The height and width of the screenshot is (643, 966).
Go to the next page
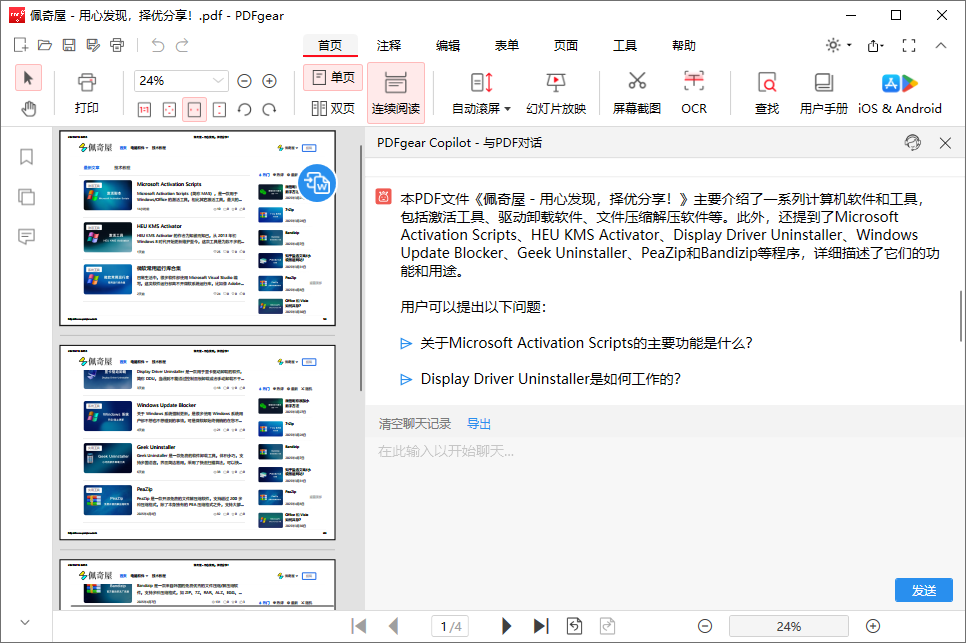[x=506, y=626]
